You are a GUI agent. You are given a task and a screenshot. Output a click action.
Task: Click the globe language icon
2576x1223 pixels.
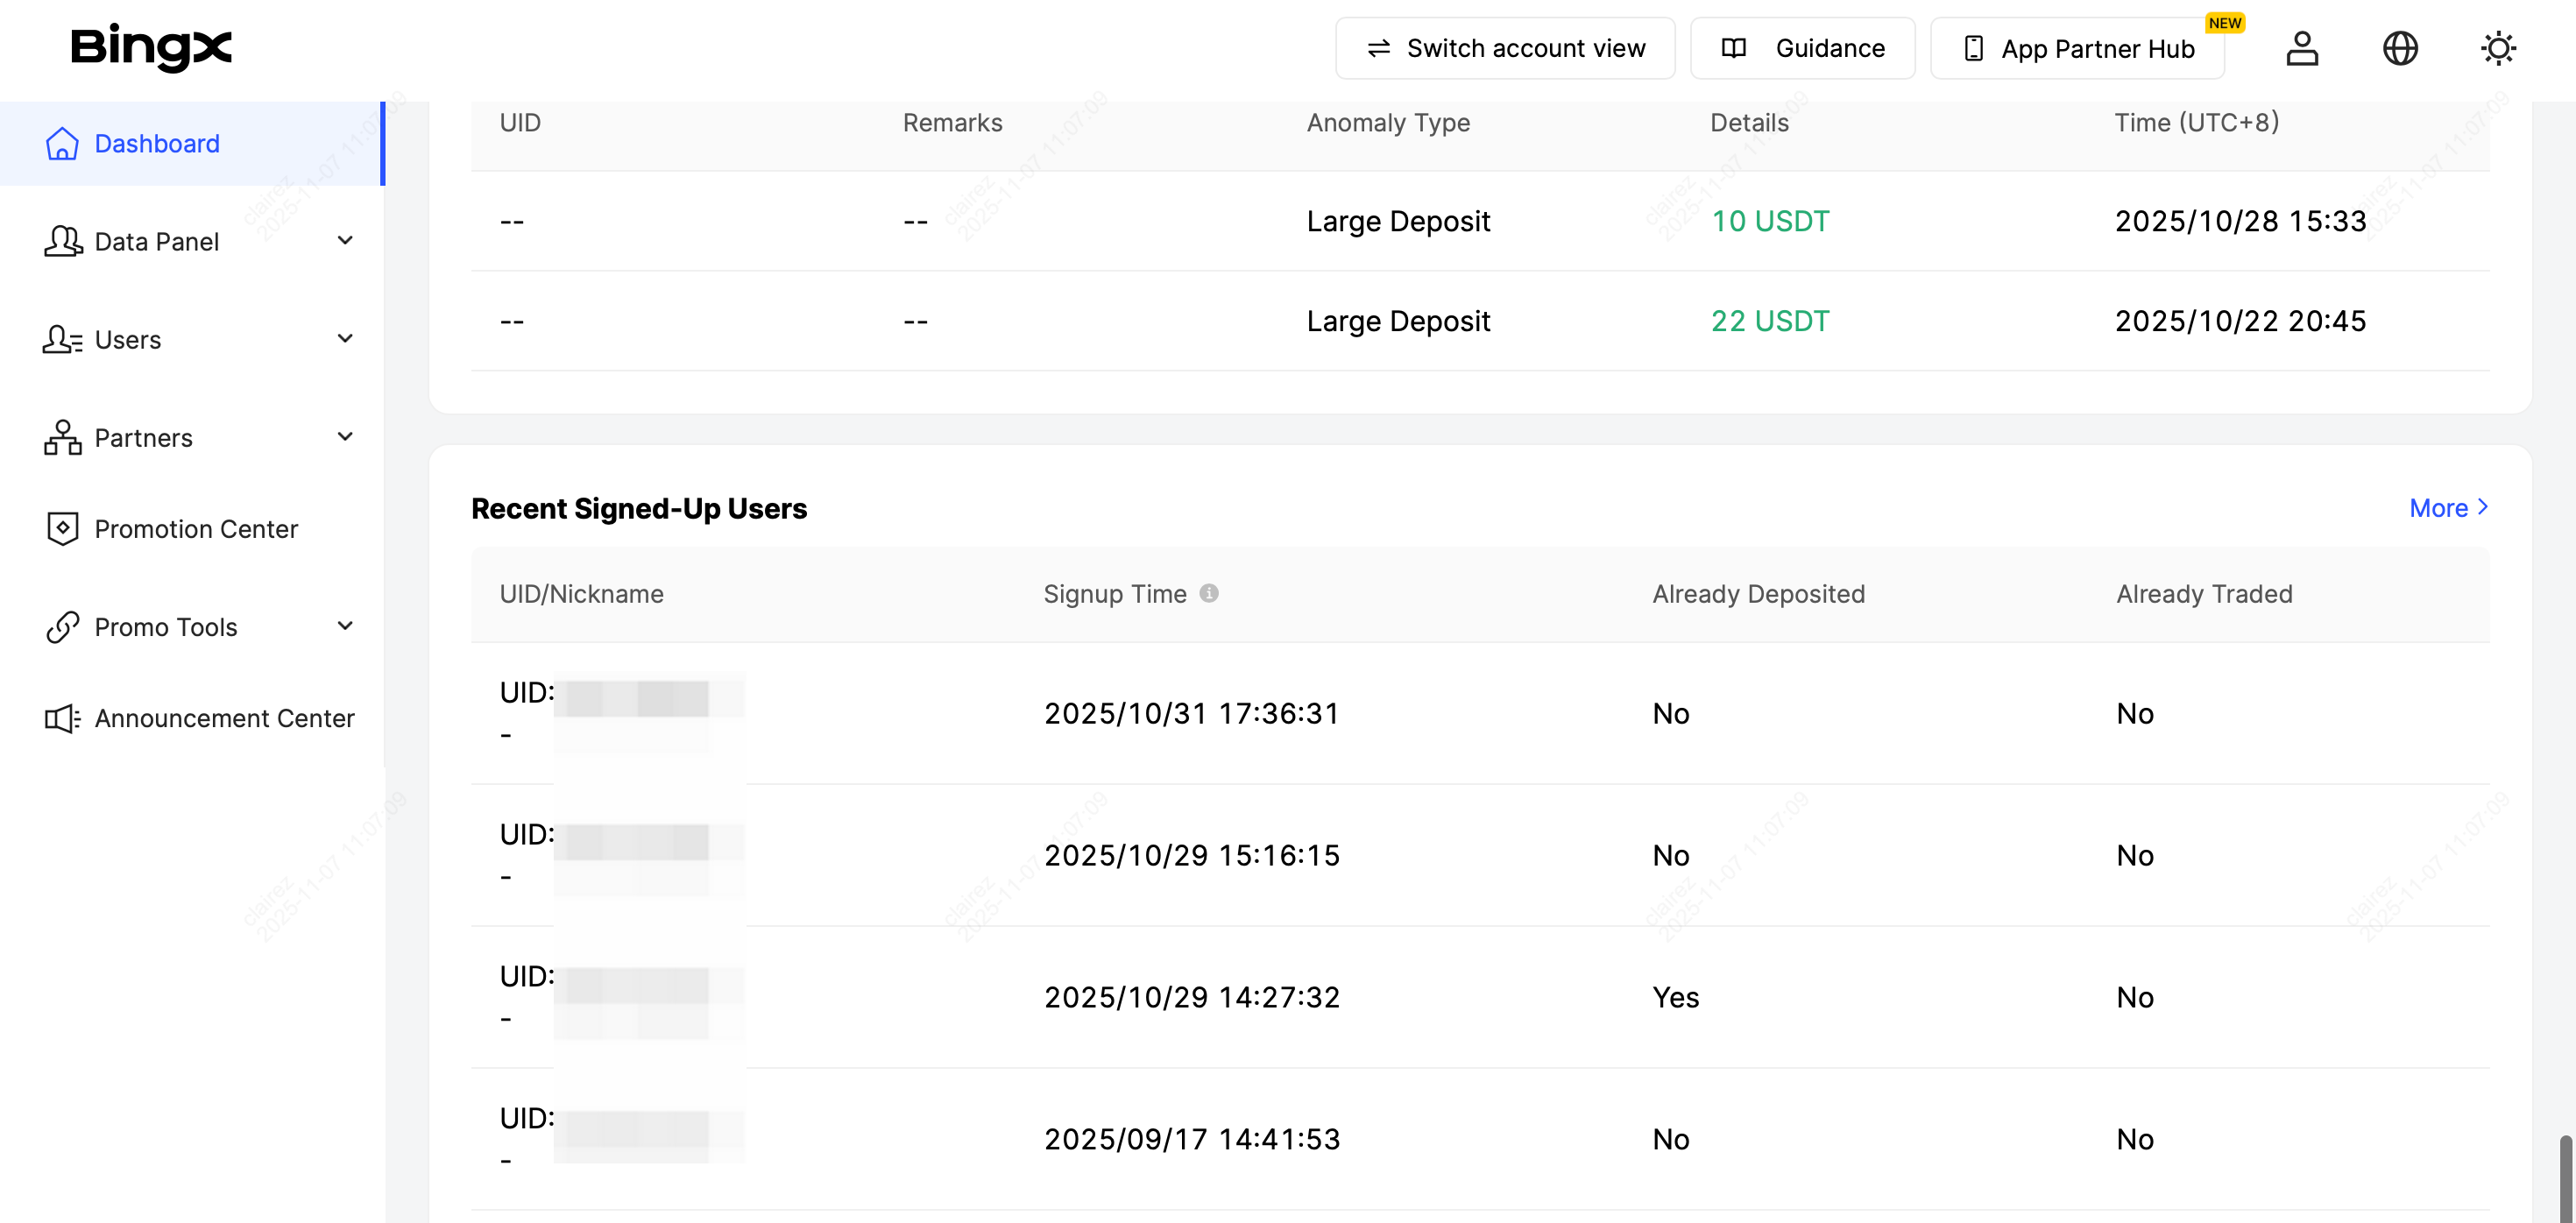pos(2399,48)
